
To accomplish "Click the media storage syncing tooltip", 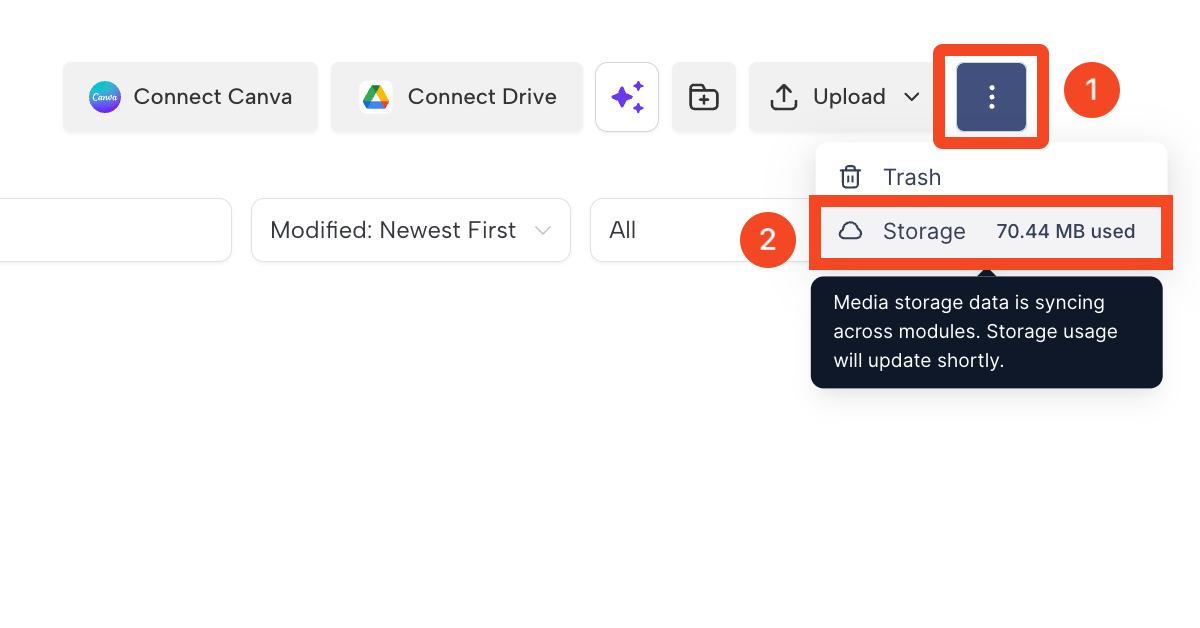I will (987, 332).
